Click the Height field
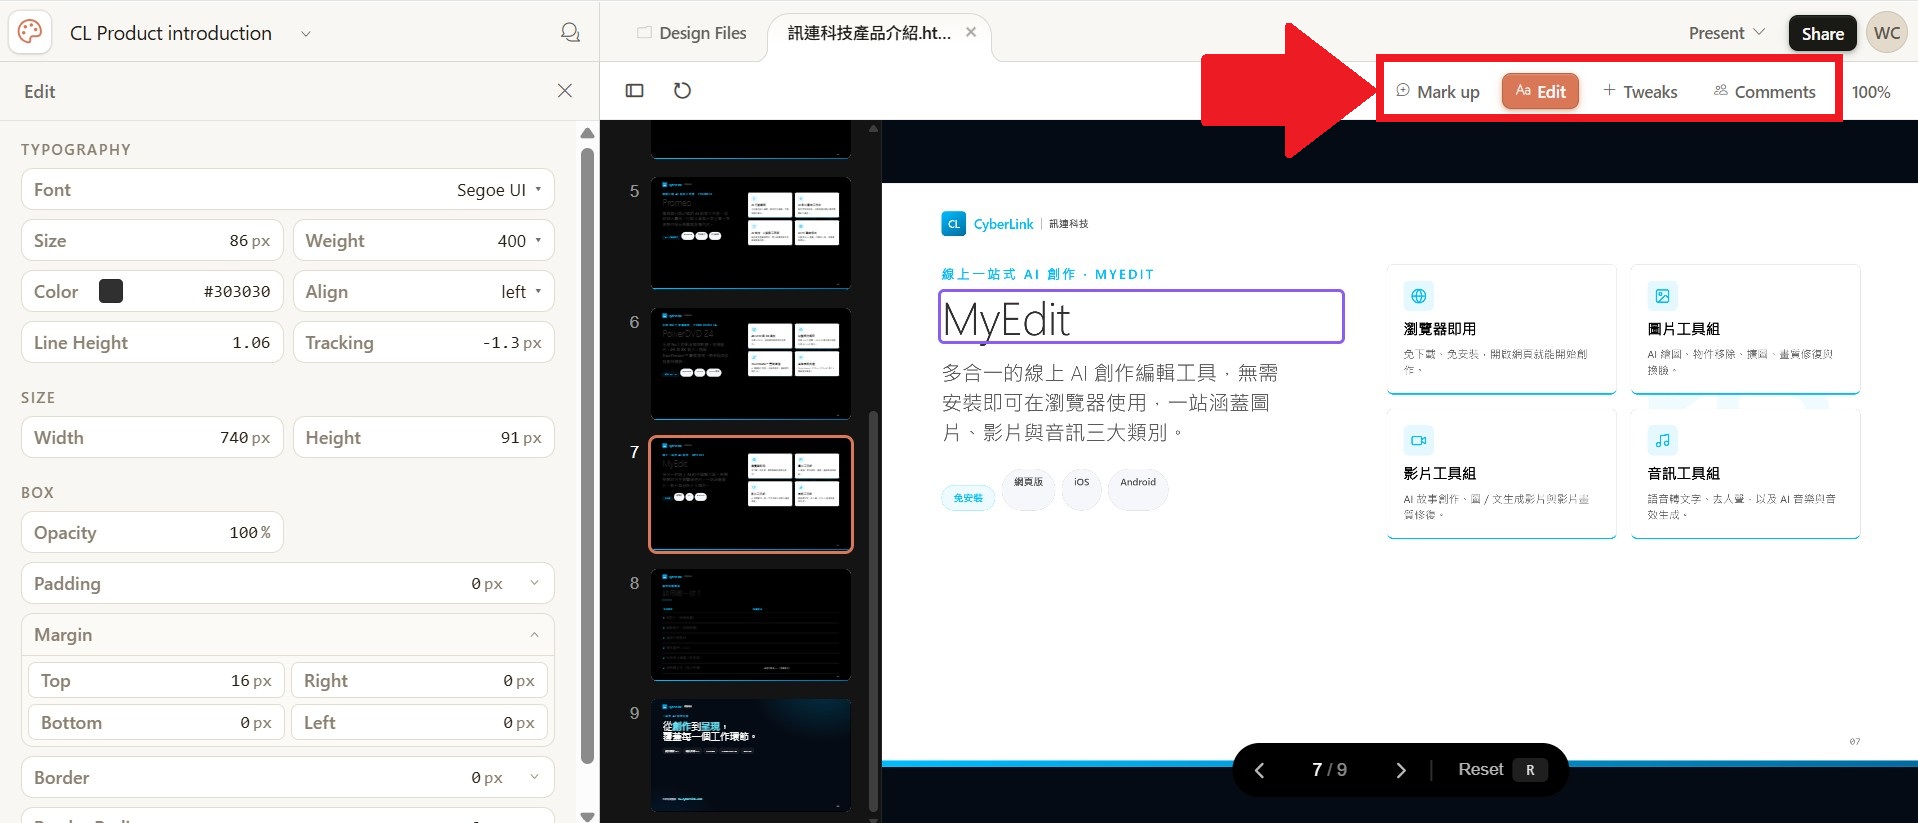This screenshot has width=1918, height=823. [424, 438]
